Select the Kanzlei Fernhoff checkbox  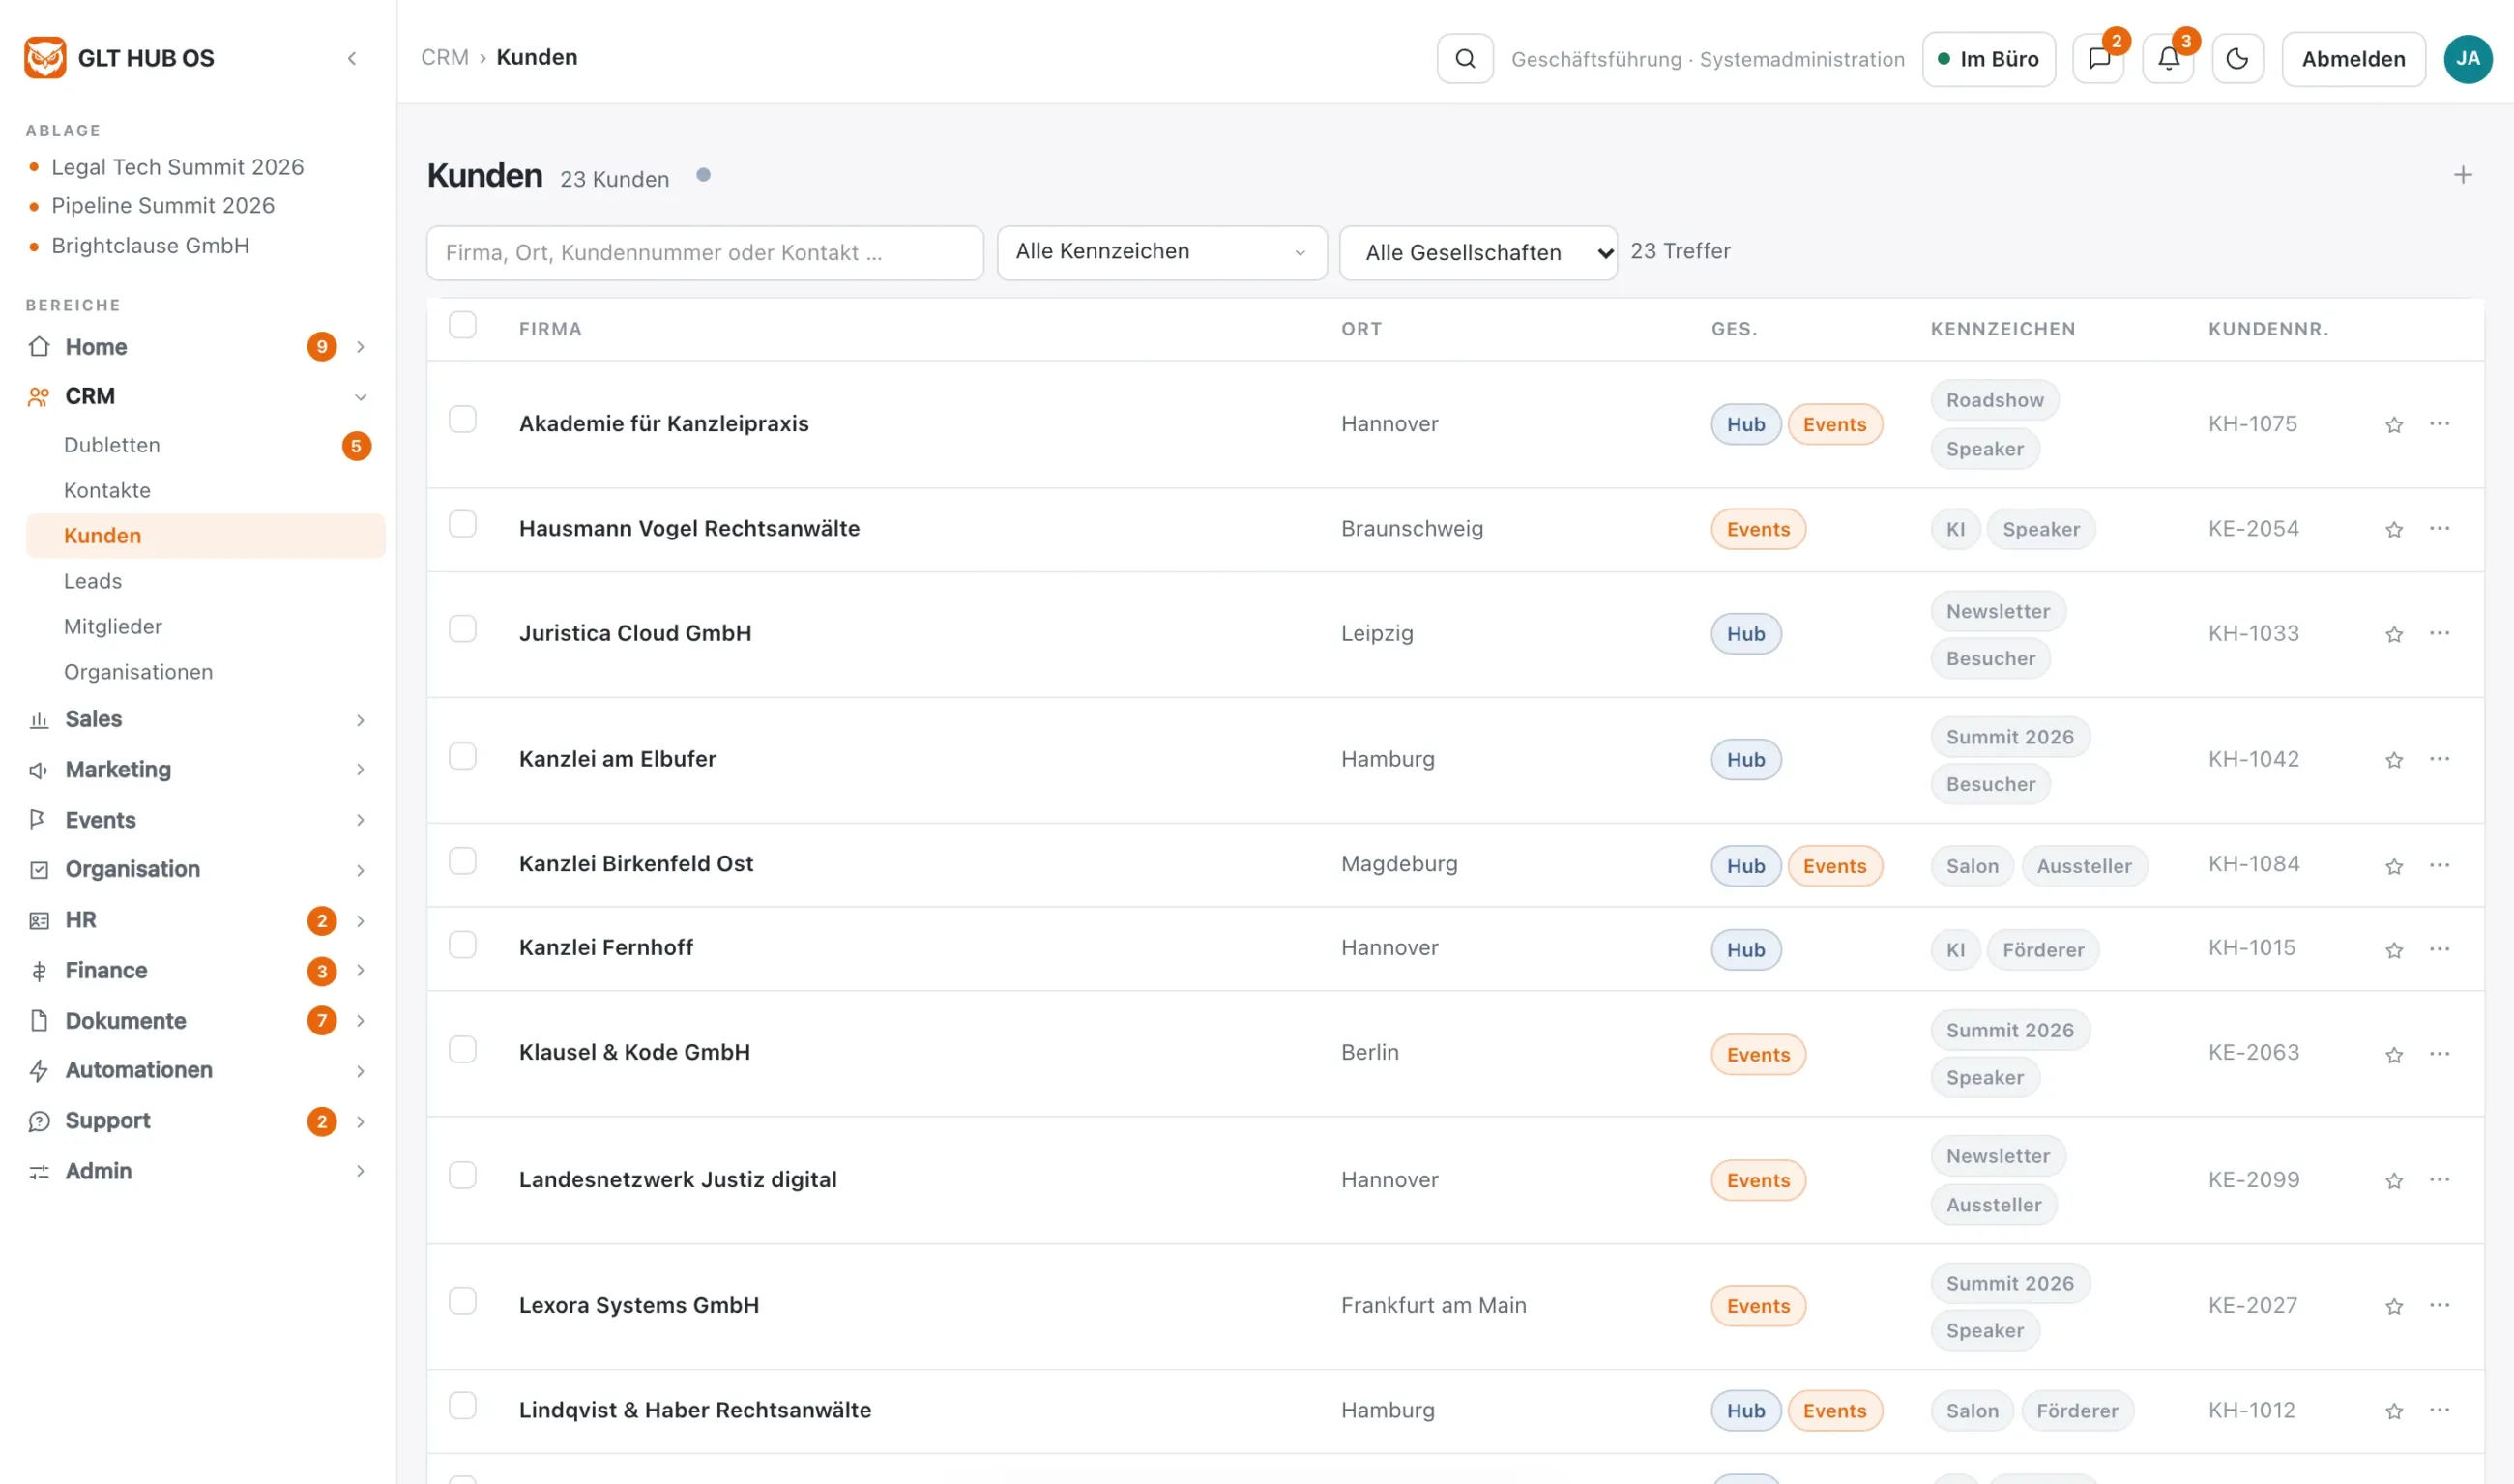462,945
